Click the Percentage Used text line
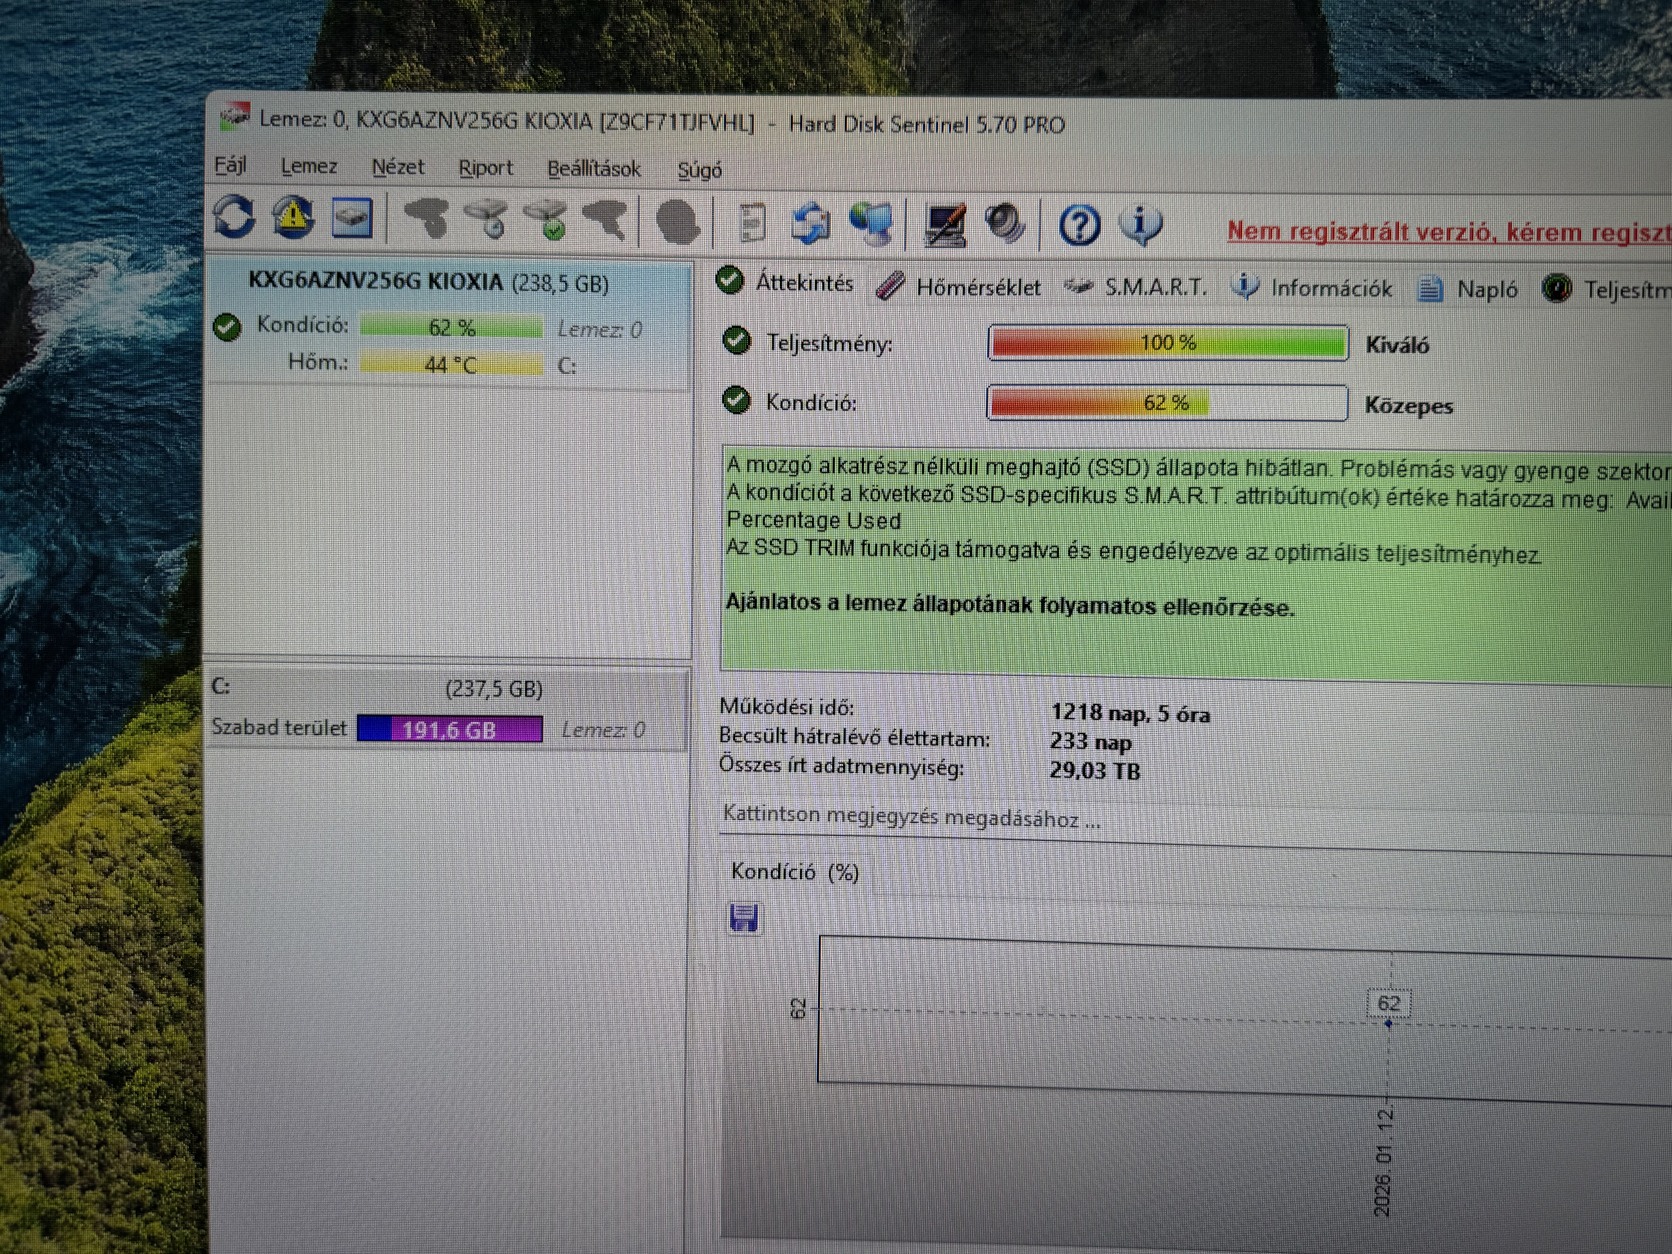1672x1254 pixels. coord(814,520)
